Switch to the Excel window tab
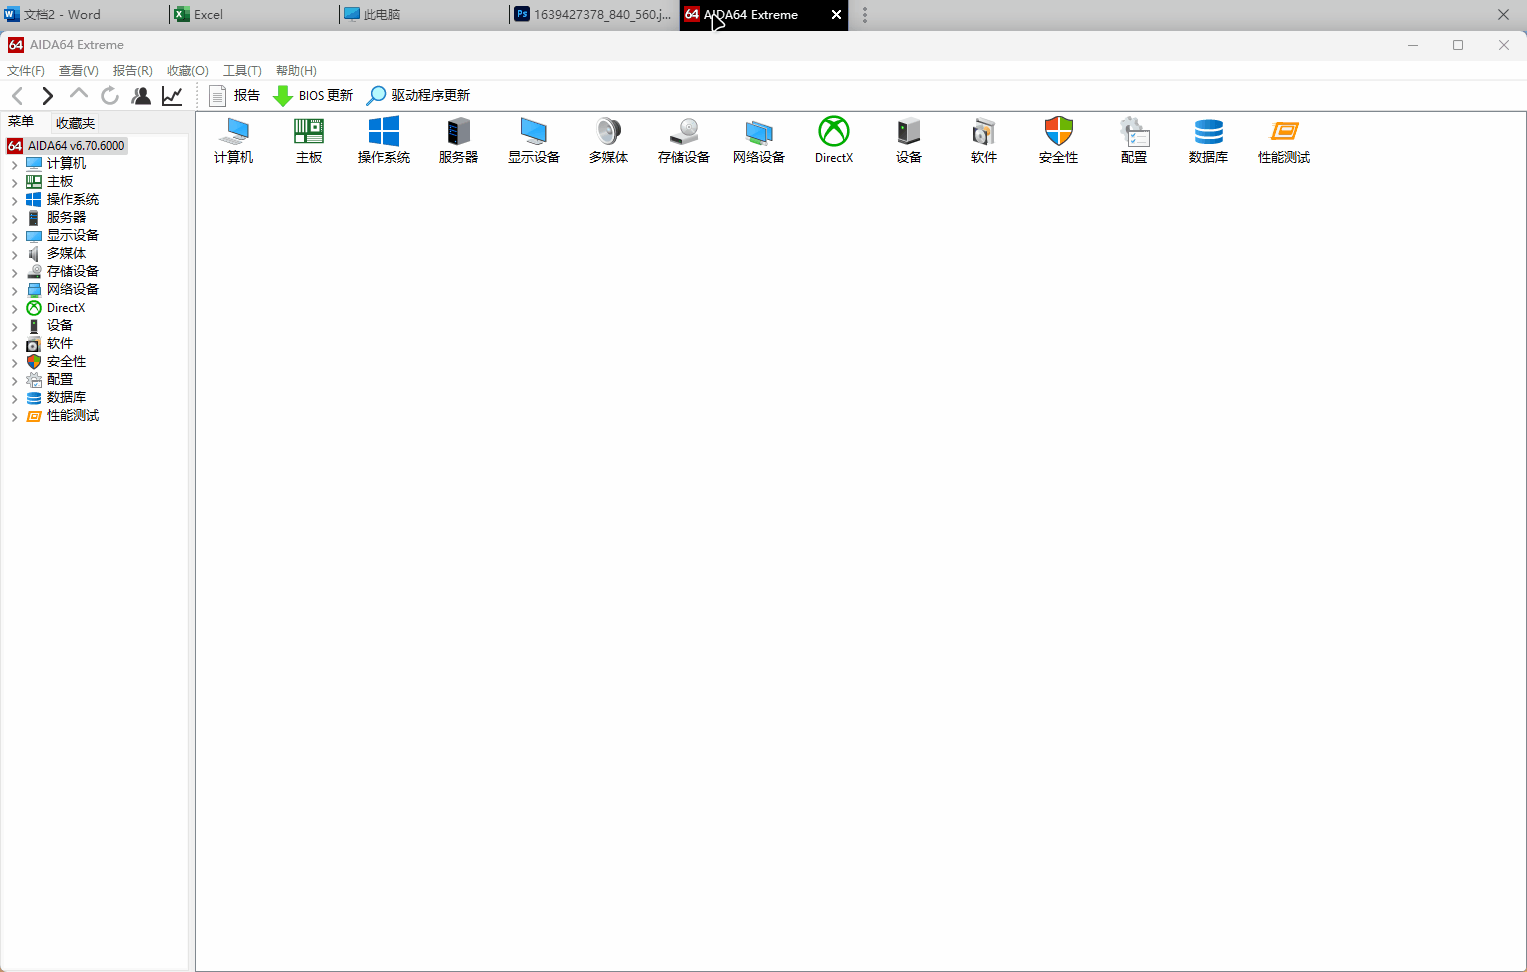 [x=208, y=15]
